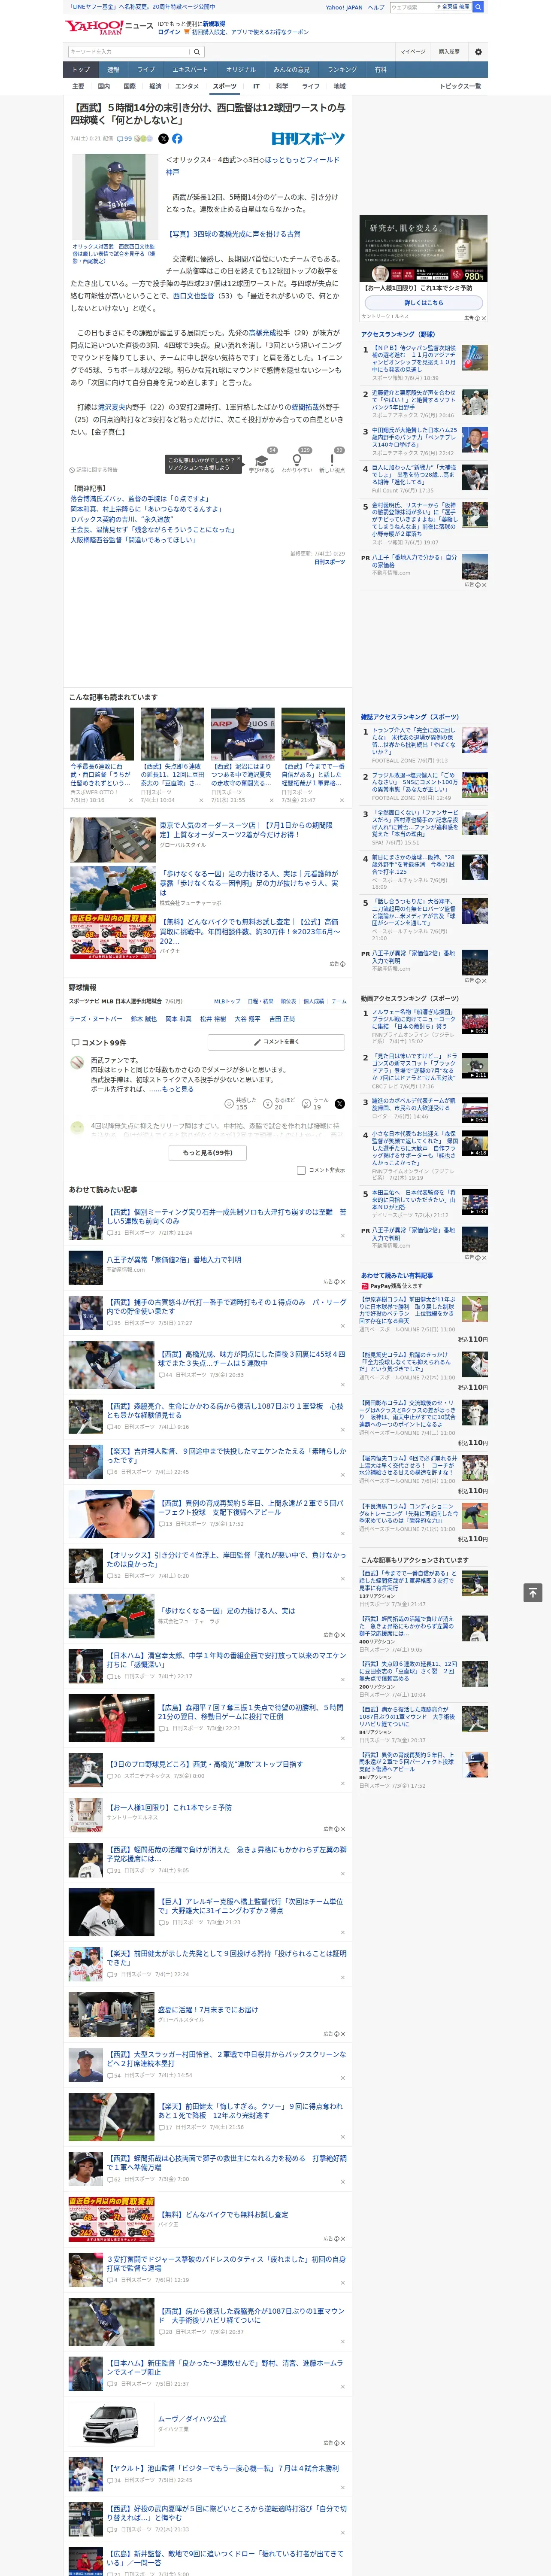Click into the web search input field
Image resolution: width=551 pixels, height=2576 pixels.
[412, 7]
